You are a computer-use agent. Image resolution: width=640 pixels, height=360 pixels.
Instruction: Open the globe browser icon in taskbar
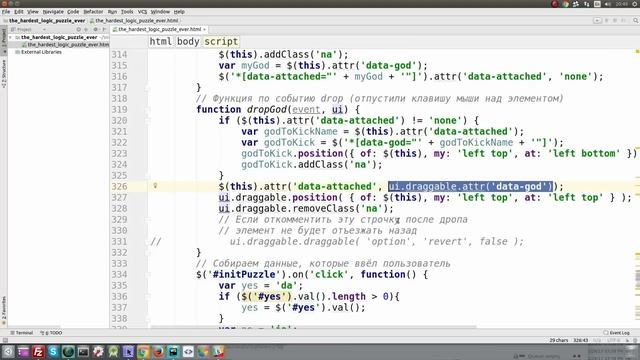pyautogui.click(x=68, y=351)
